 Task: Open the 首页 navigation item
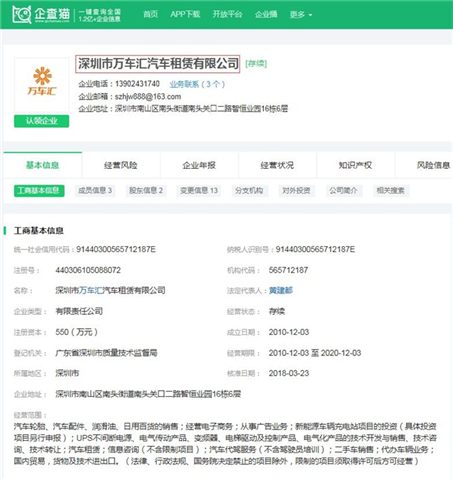click(150, 14)
